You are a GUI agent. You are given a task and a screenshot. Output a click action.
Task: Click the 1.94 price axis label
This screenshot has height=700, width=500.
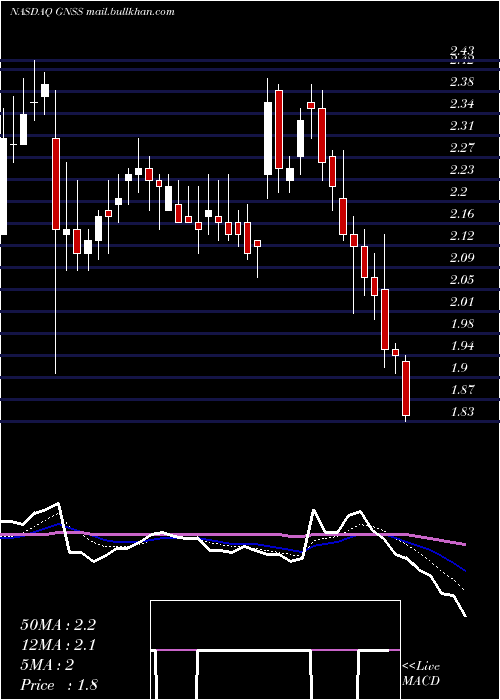pos(462,346)
